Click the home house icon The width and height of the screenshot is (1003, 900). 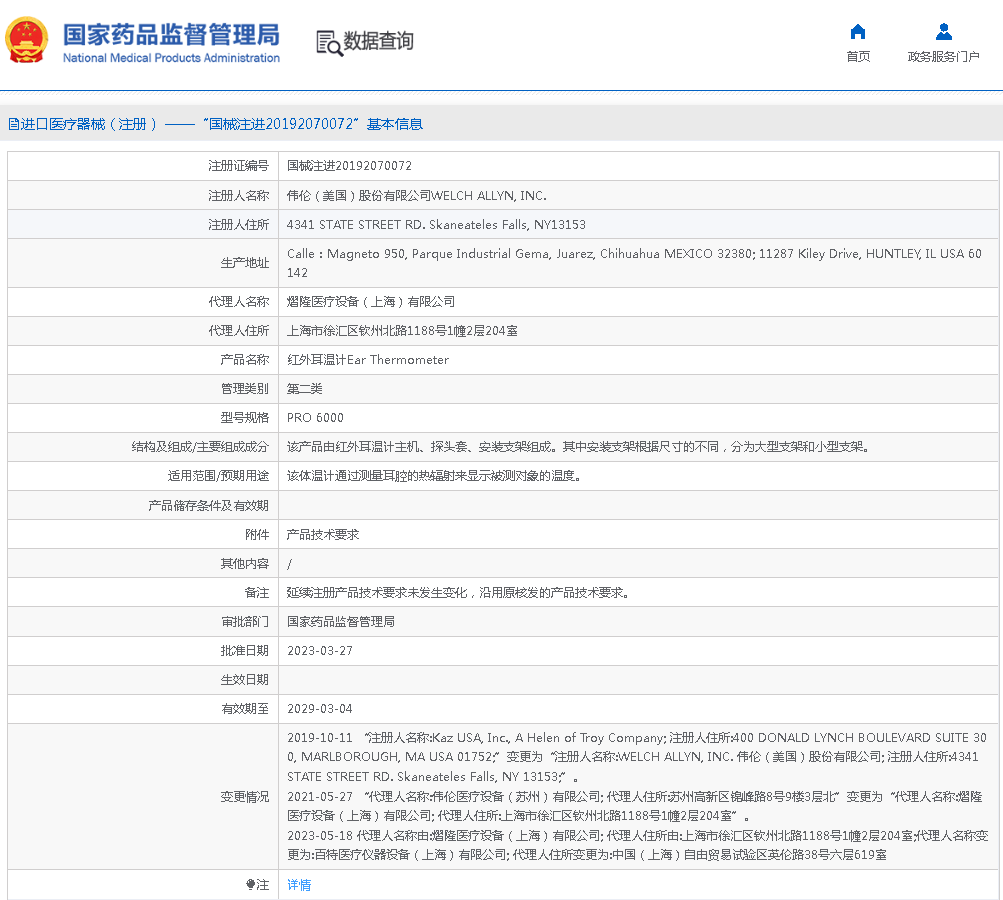click(x=857, y=32)
